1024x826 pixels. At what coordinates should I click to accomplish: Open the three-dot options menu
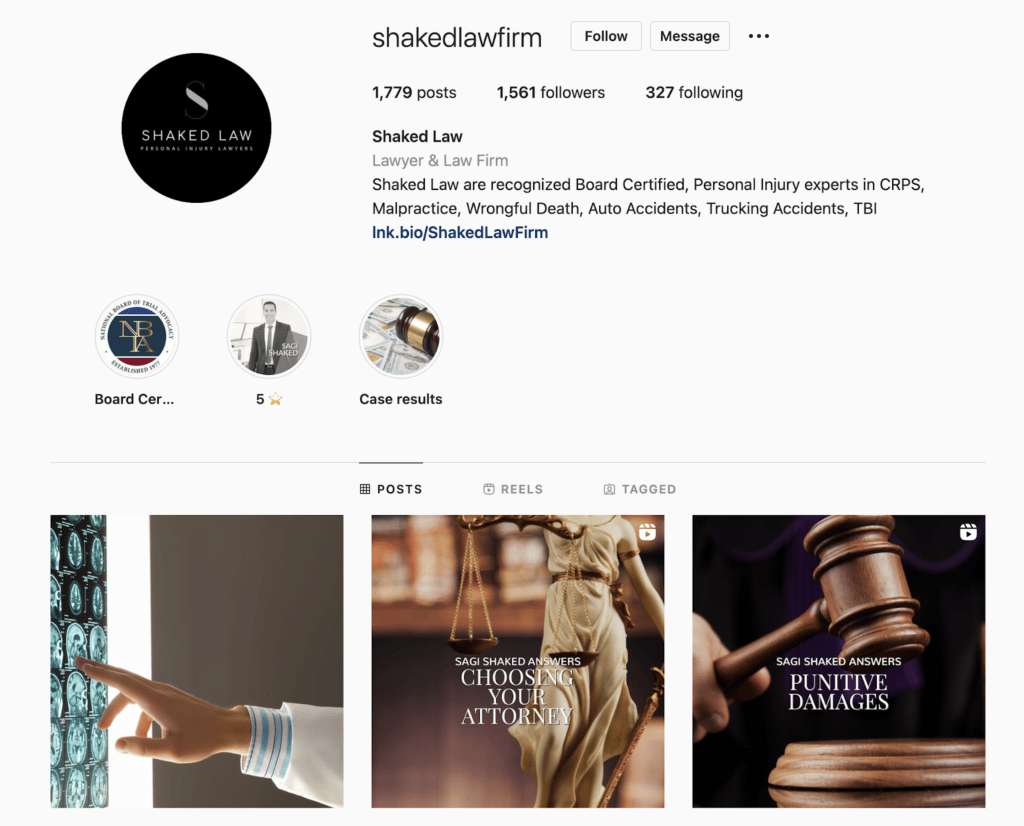click(758, 36)
